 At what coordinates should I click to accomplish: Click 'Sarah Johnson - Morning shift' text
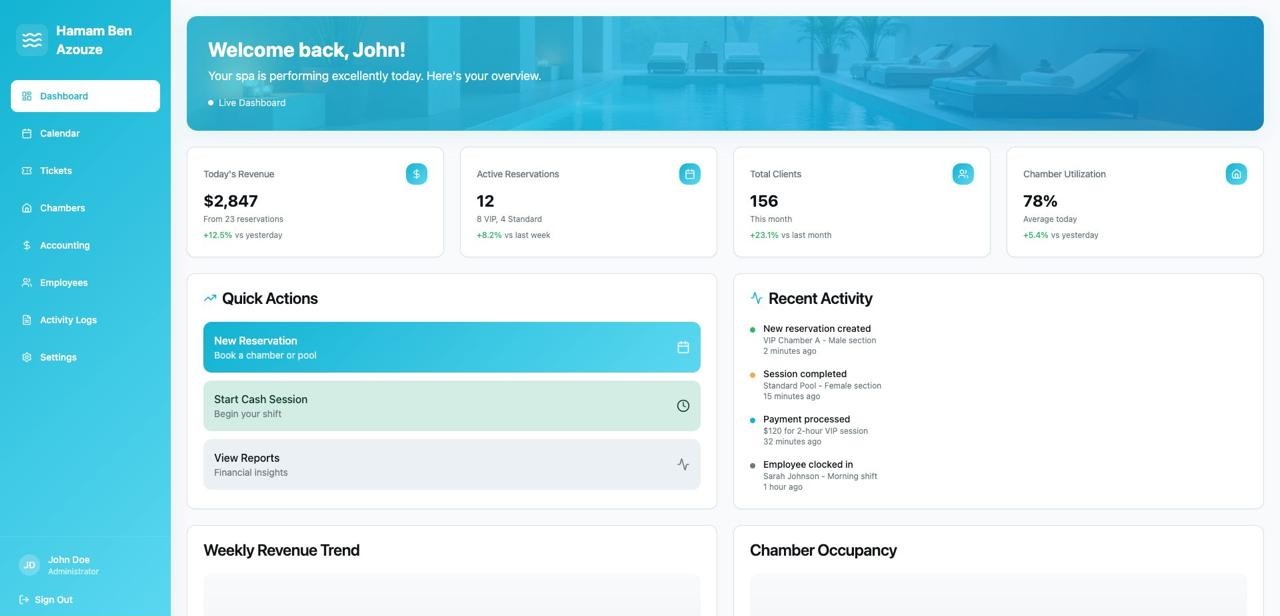point(820,476)
